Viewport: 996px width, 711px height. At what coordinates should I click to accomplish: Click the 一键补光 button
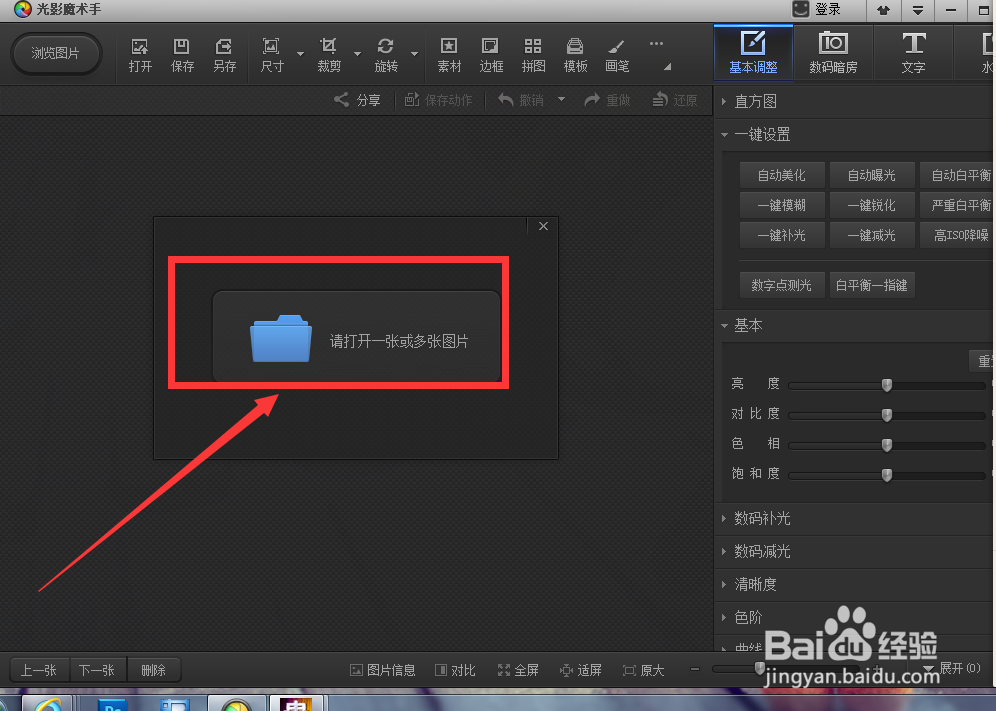click(782, 235)
